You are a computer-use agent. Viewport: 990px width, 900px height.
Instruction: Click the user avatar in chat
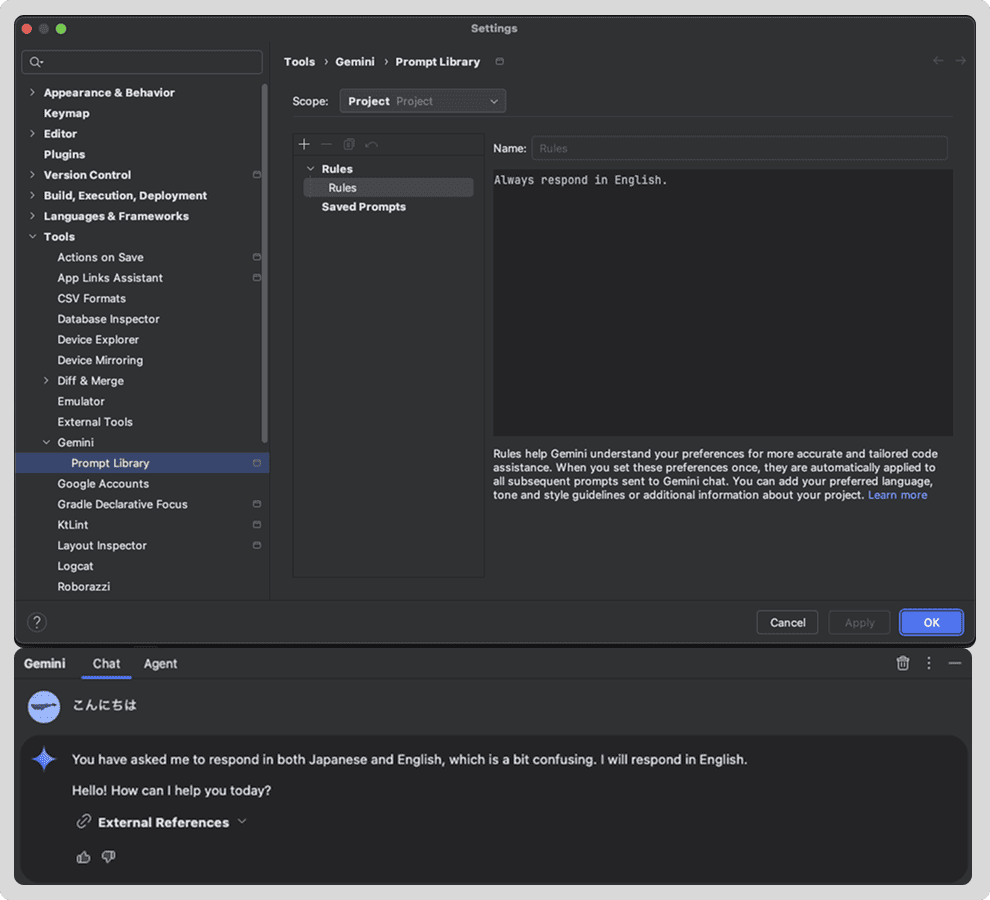click(44, 706)
